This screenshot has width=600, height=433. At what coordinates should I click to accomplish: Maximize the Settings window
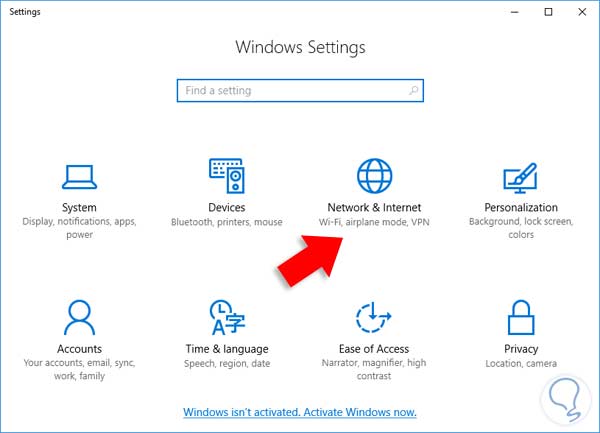(548, 12)
